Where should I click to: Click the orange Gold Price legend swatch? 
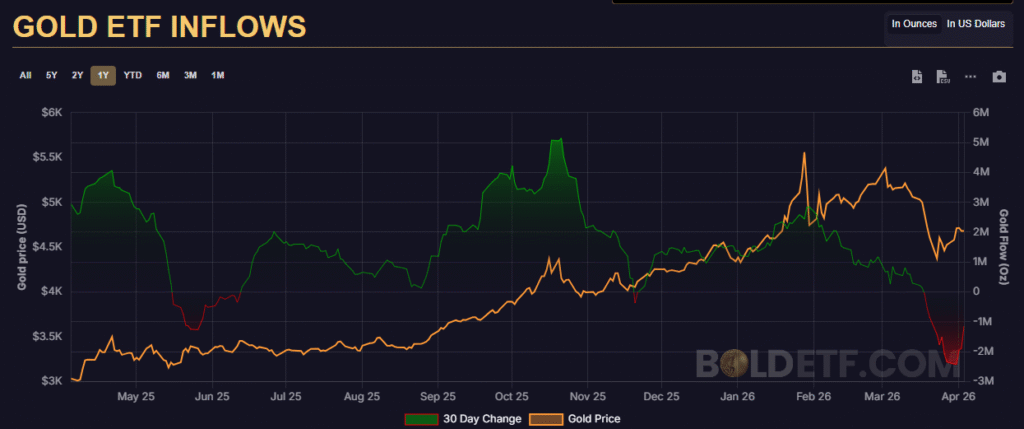click(x=545, y=419)
